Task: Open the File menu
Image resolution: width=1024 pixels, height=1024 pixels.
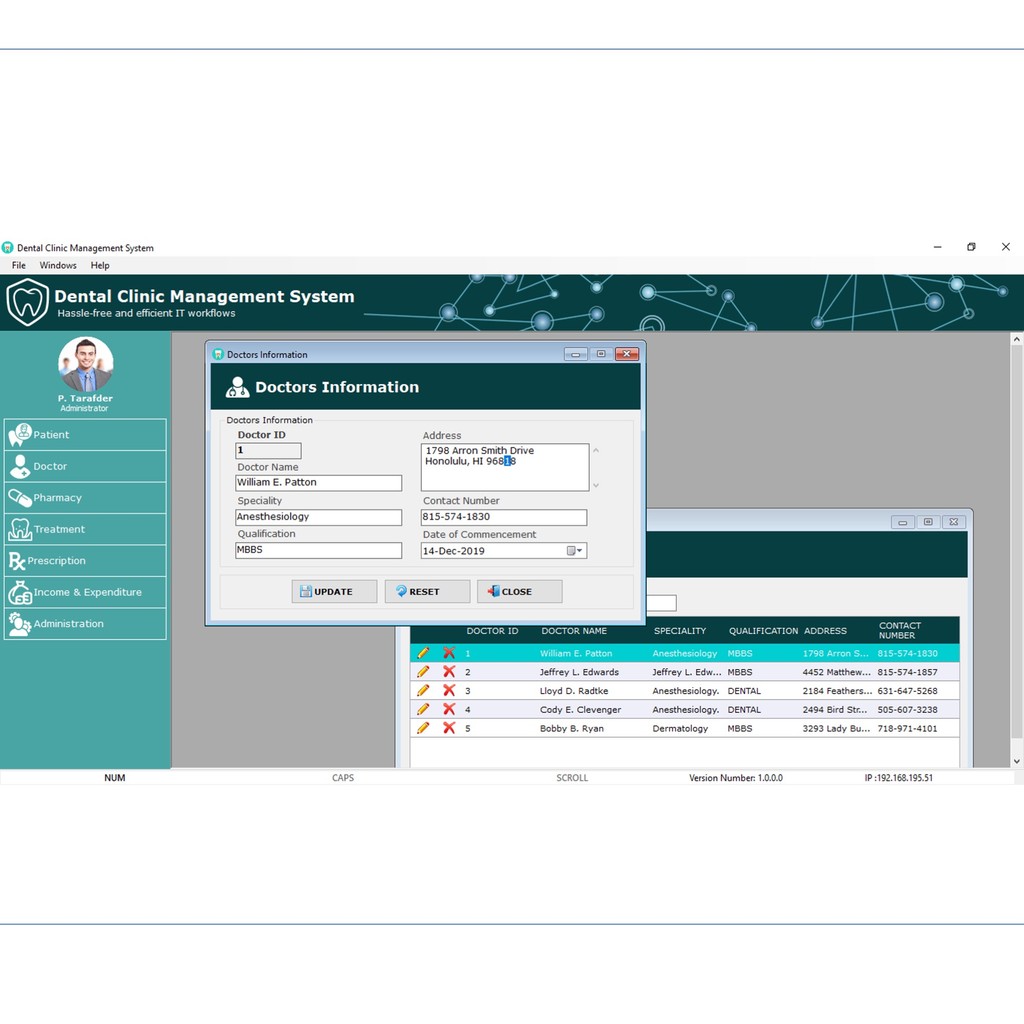Action: pyautogui.click(x=19, y=265)
